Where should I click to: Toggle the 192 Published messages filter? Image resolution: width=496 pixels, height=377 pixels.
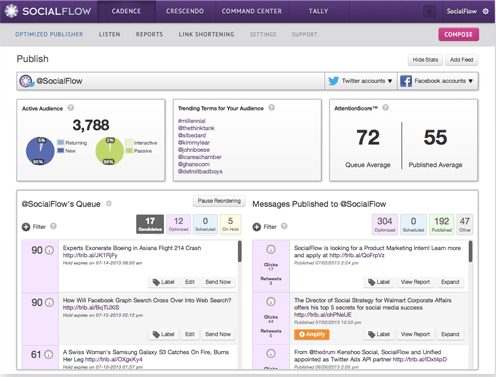tap(441, 224)
